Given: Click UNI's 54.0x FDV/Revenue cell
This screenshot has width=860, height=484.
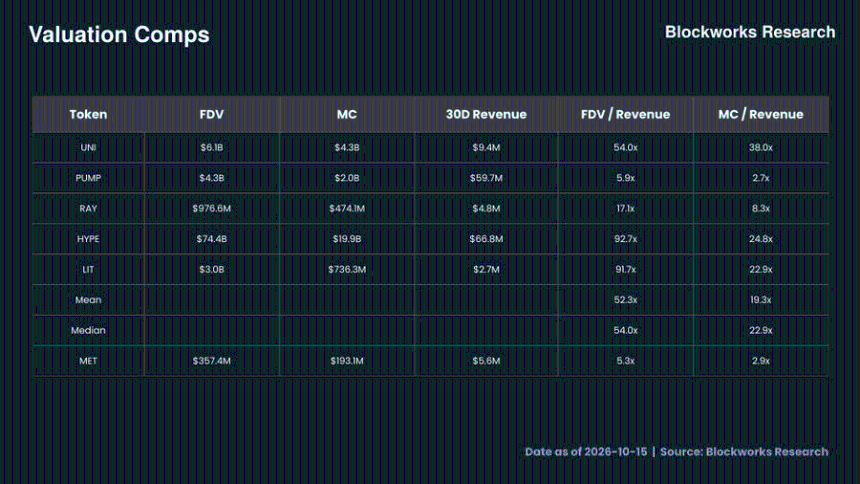Looking at the screenshot, I should coord(625,148).
